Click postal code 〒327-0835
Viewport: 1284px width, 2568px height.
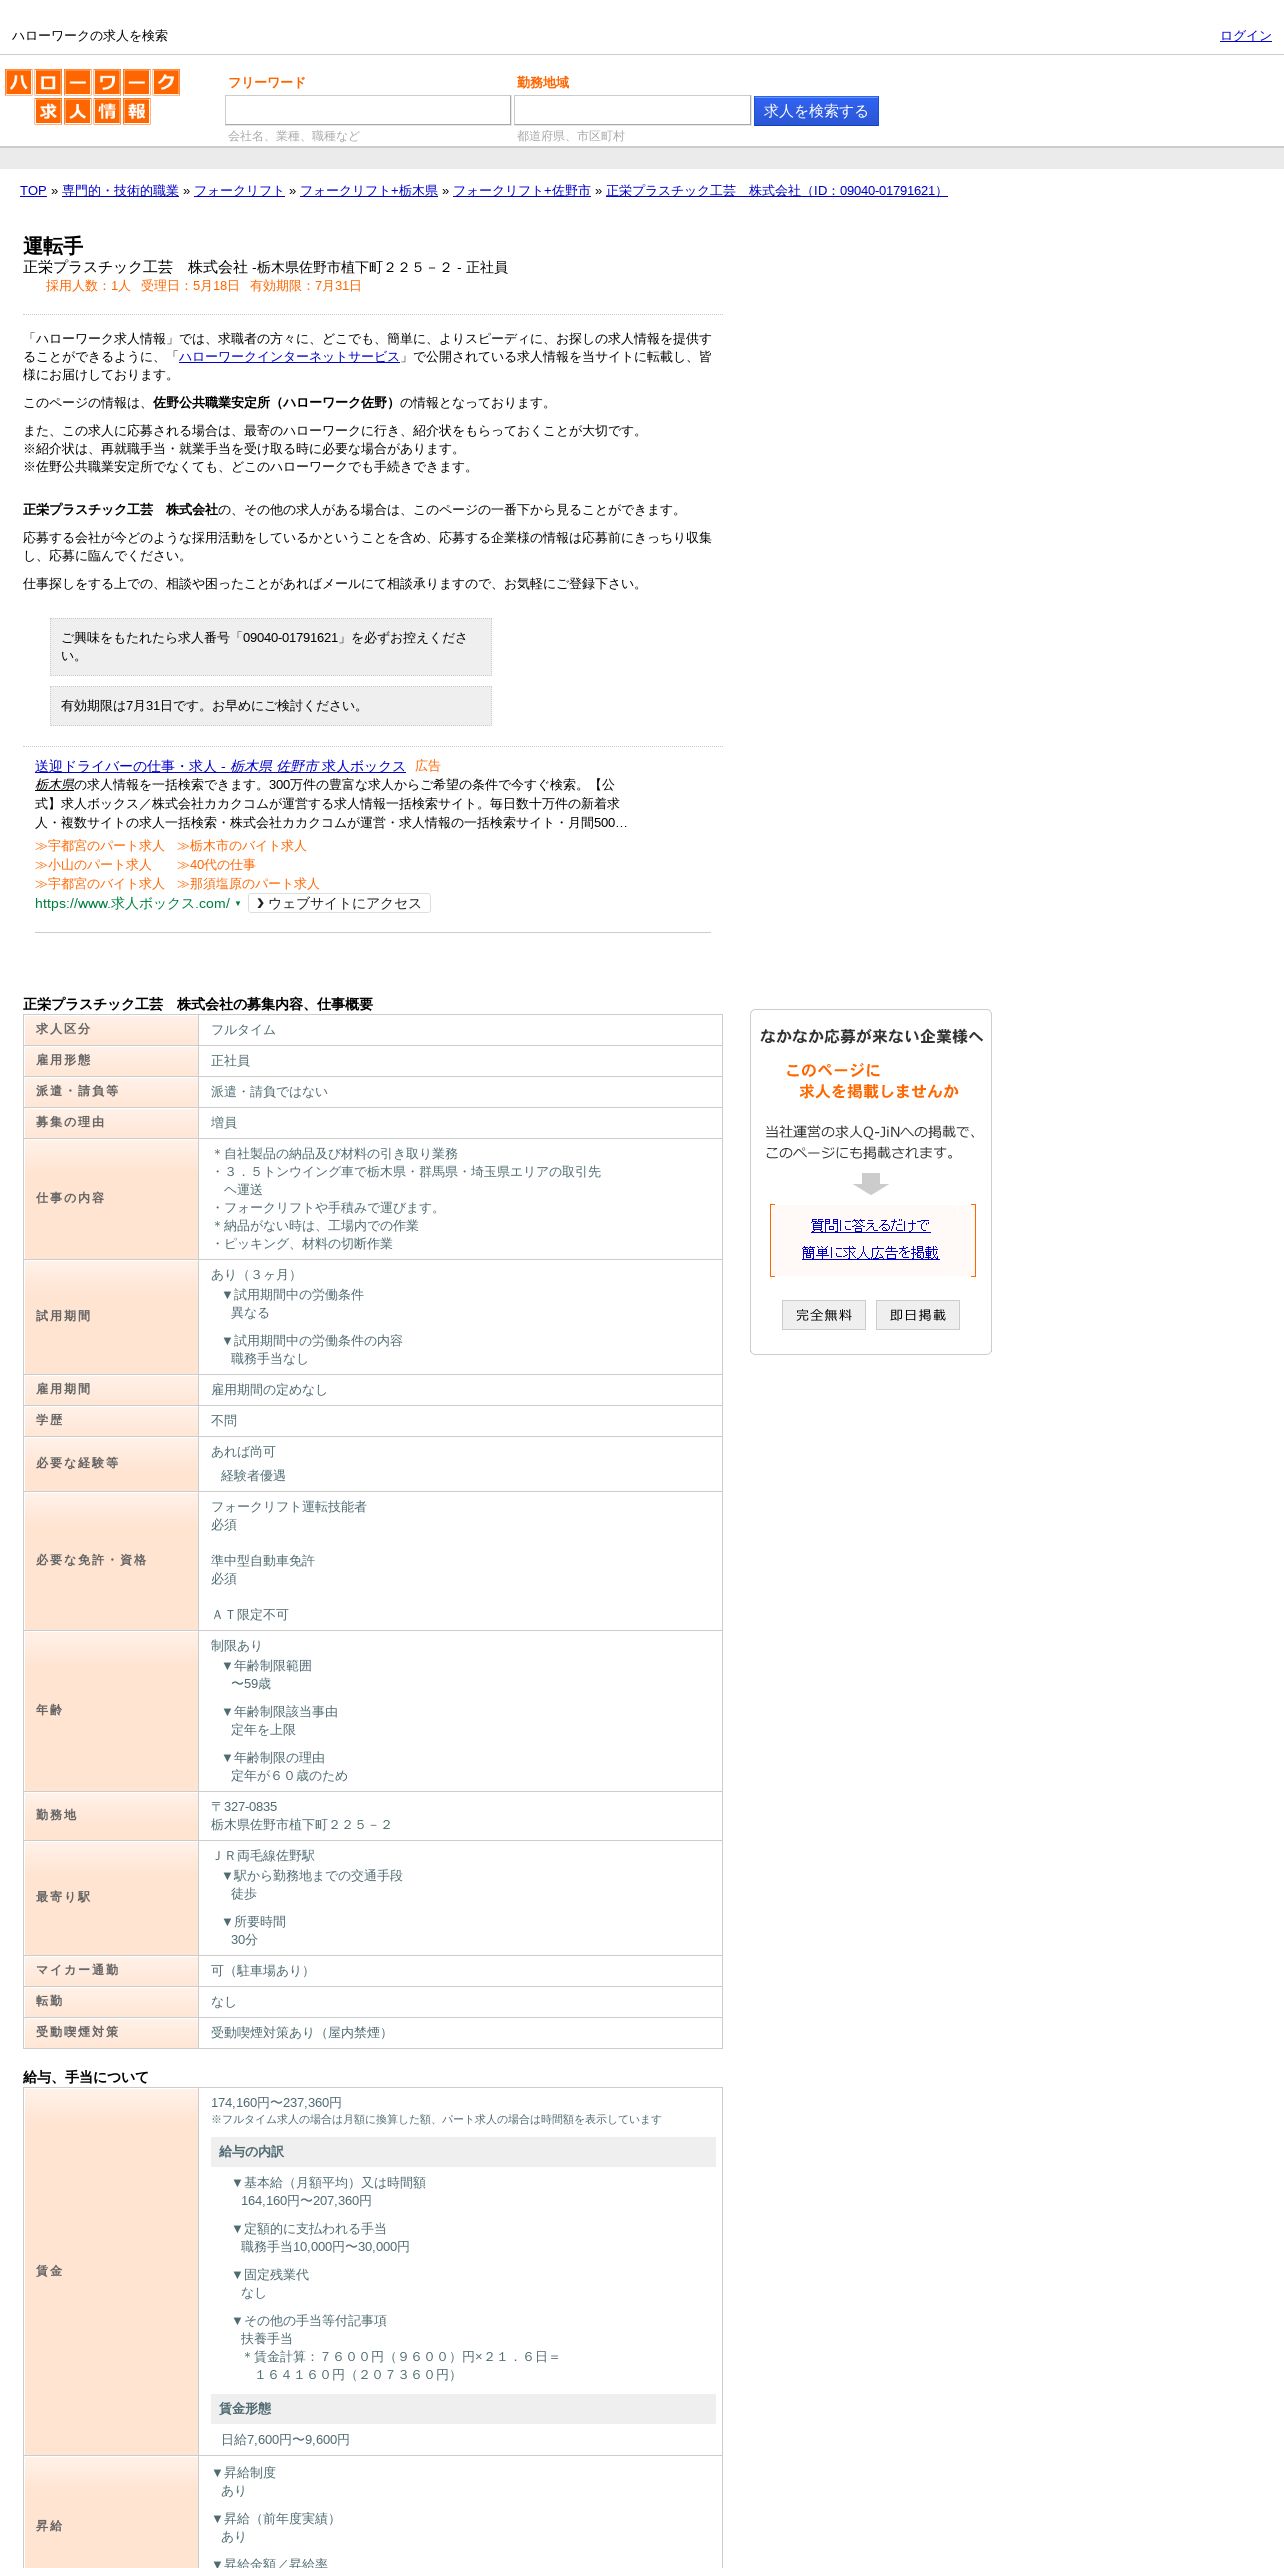tap(244, 1807)
